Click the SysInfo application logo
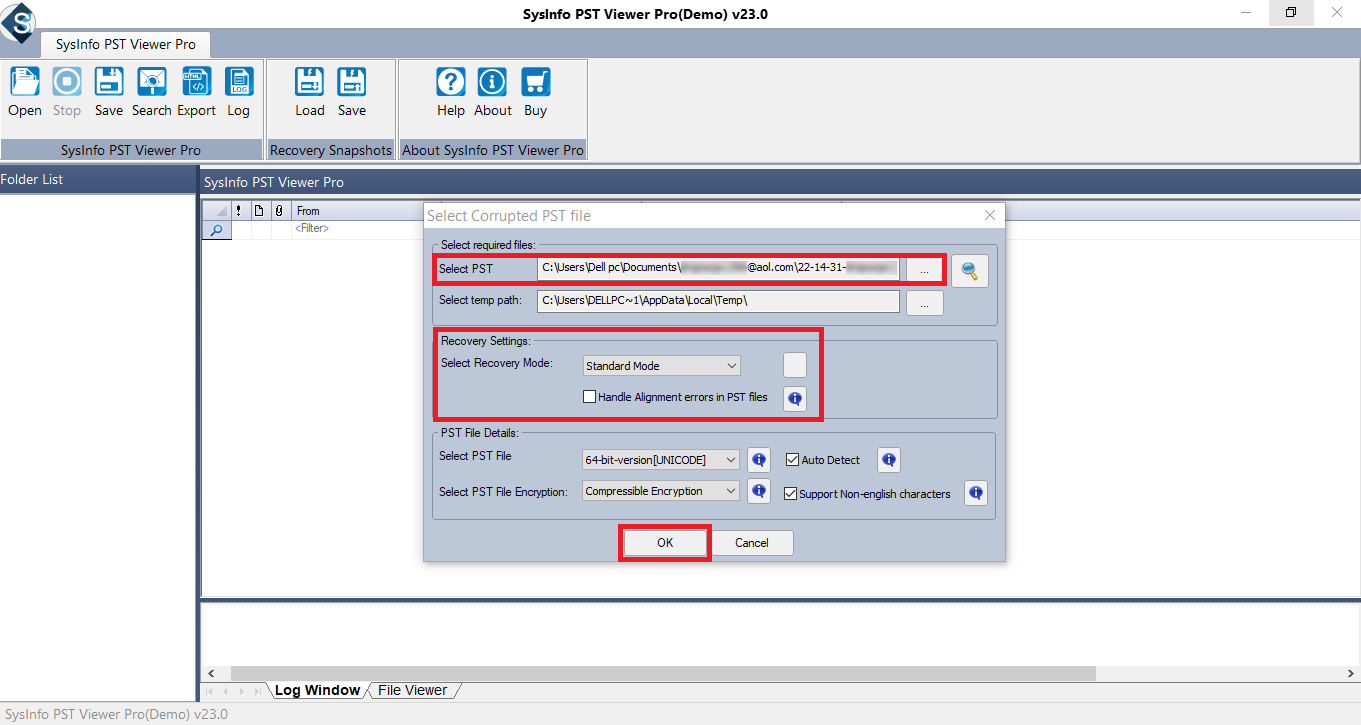1361x725 pixels. click(18, 22)
